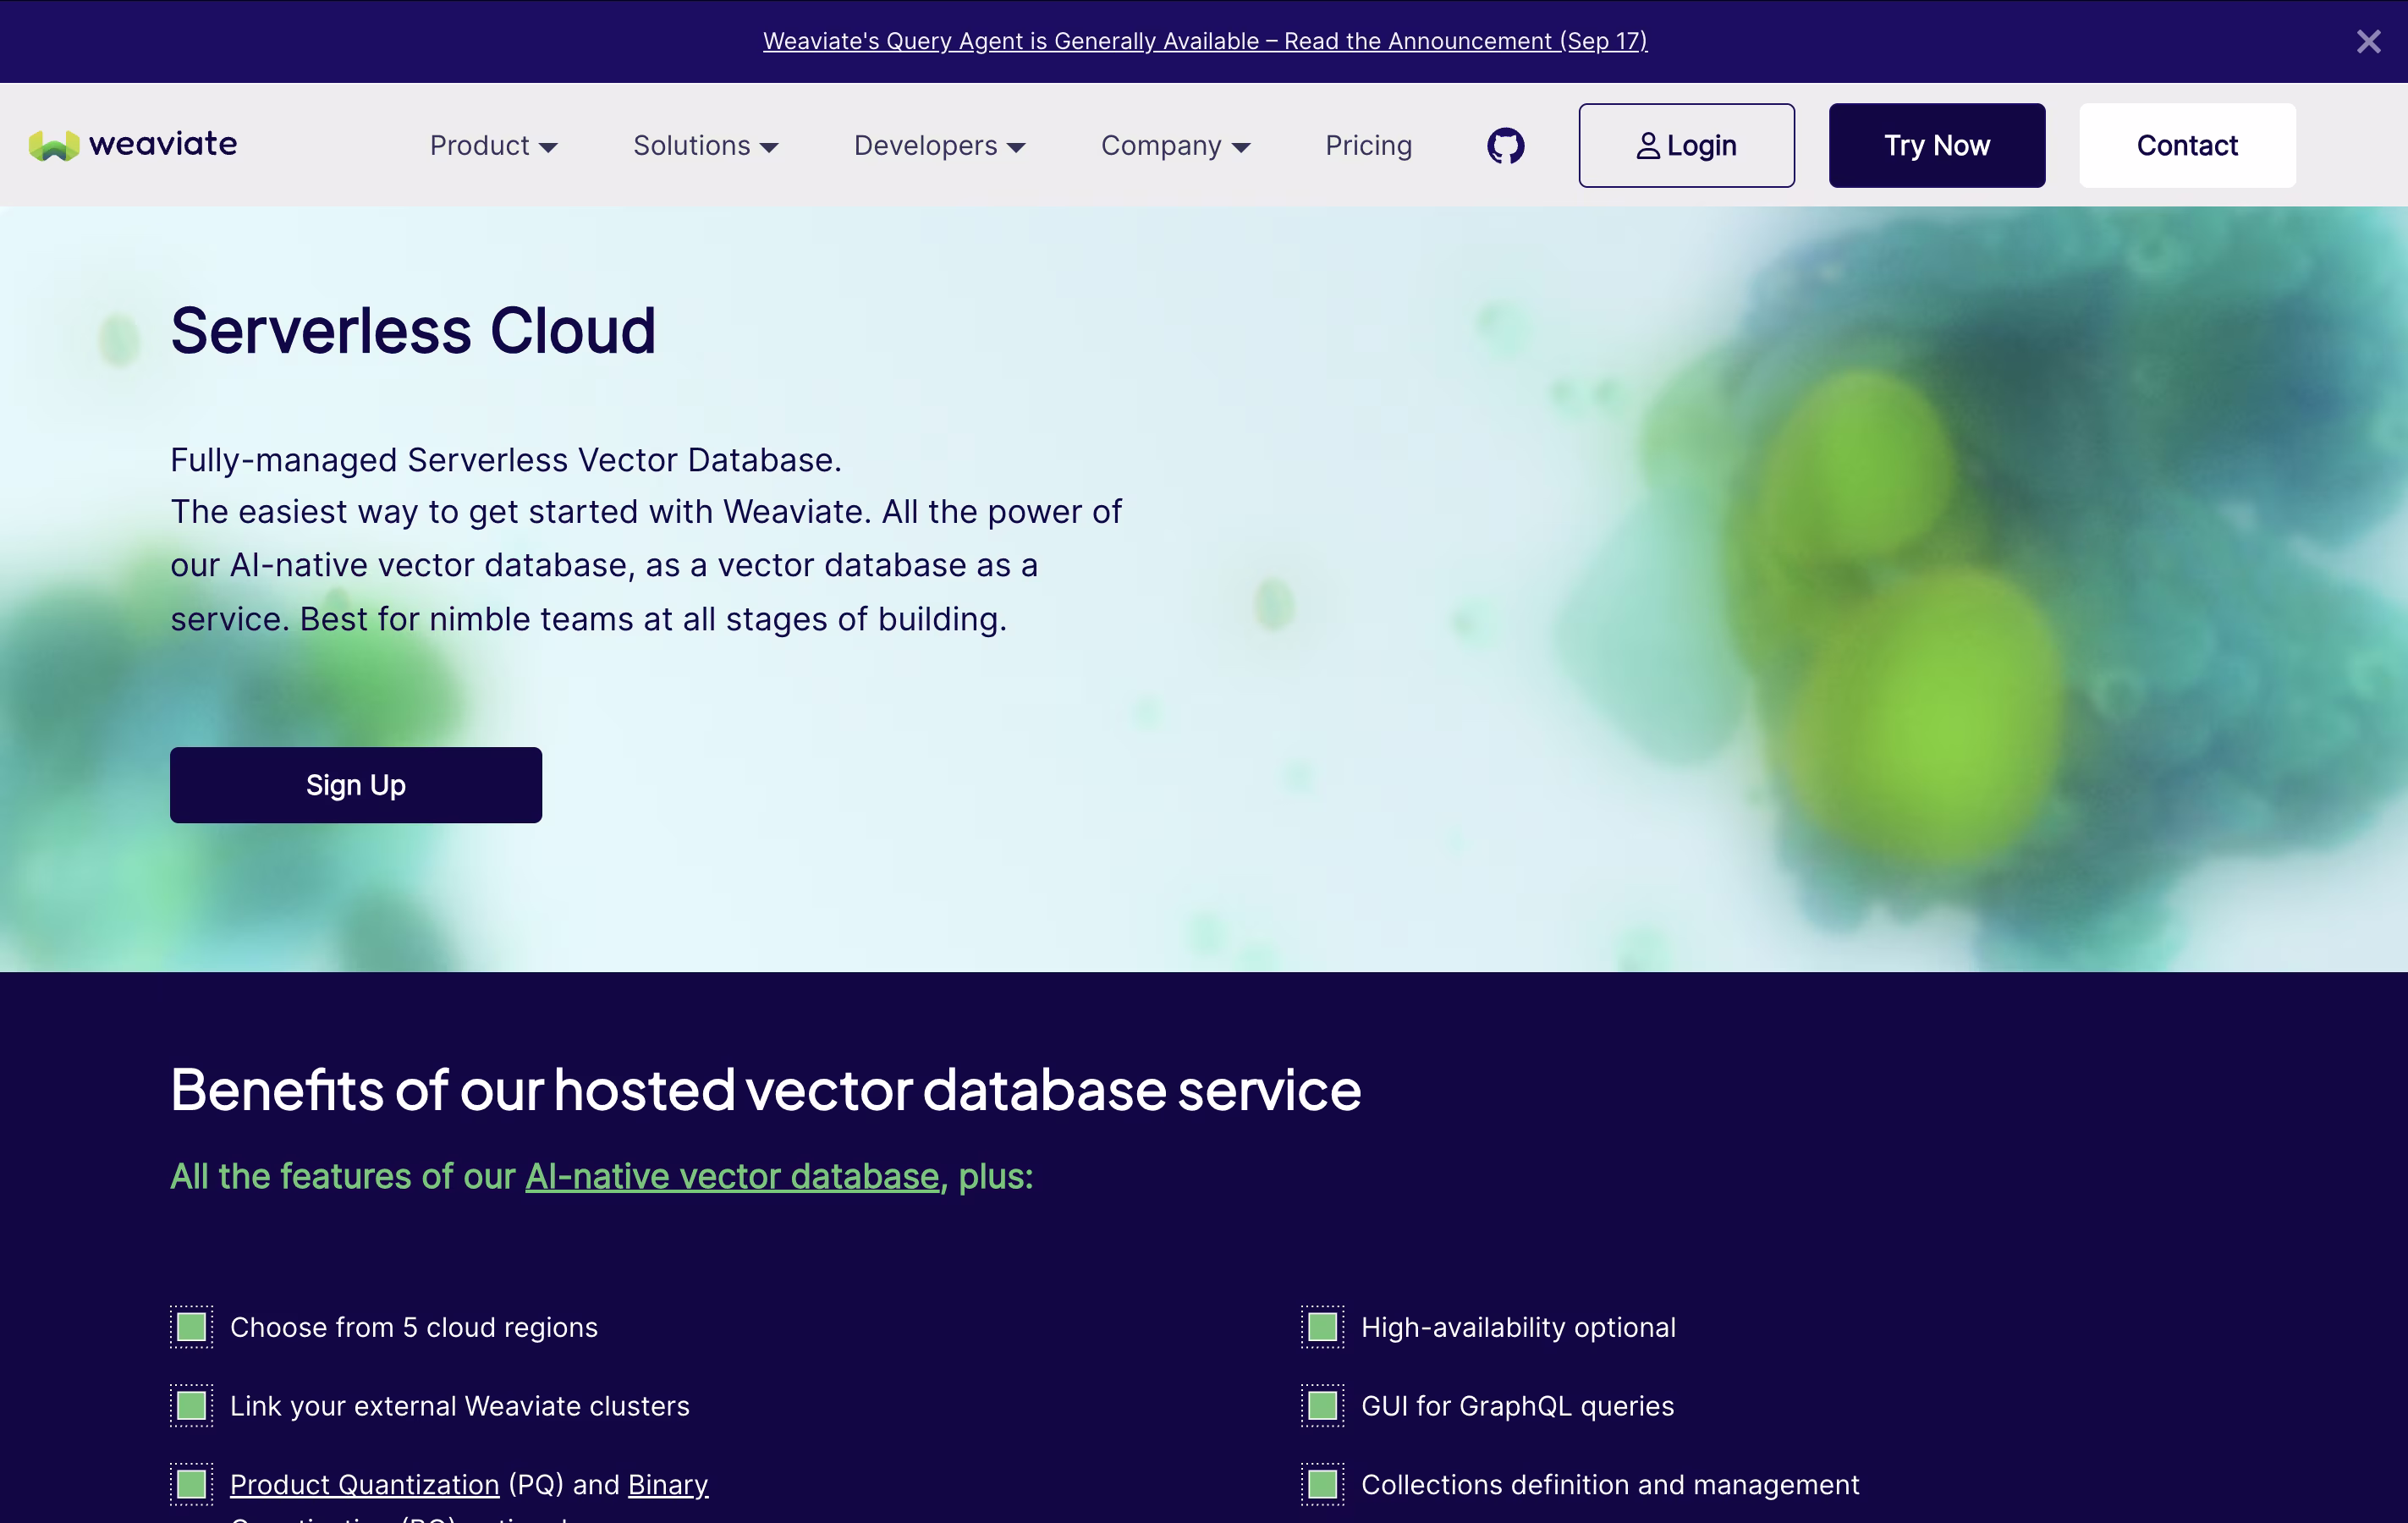The height and width of the screenshot is (1523, 2408).
Task: Click green square beside 'GUI for GraphQL queries'
Action: pyautogui.click(x=1322, y=1406)
